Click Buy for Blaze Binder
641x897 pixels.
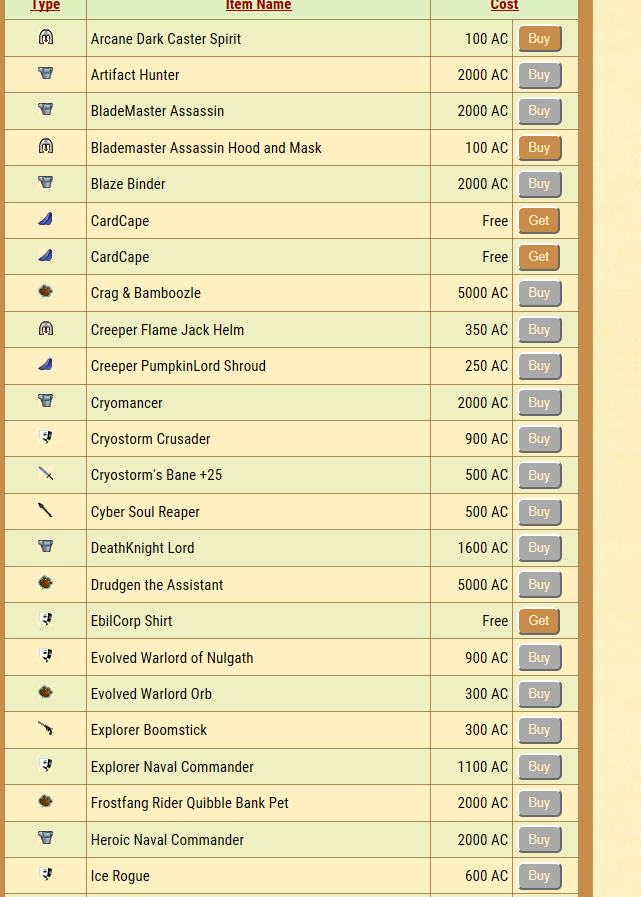click(539, 184)
